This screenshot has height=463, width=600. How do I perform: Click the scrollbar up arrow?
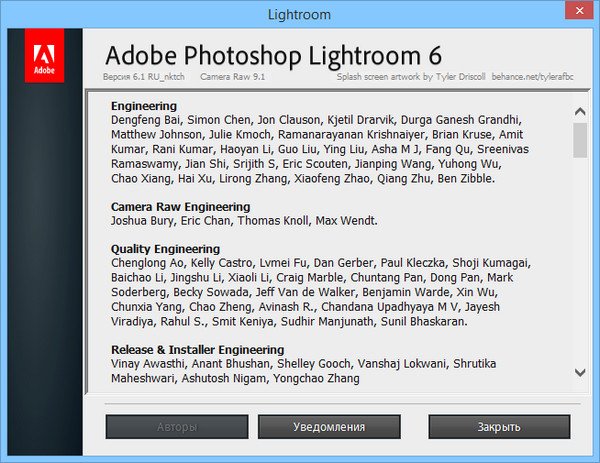pyautogui.click(x=579, y=105)
